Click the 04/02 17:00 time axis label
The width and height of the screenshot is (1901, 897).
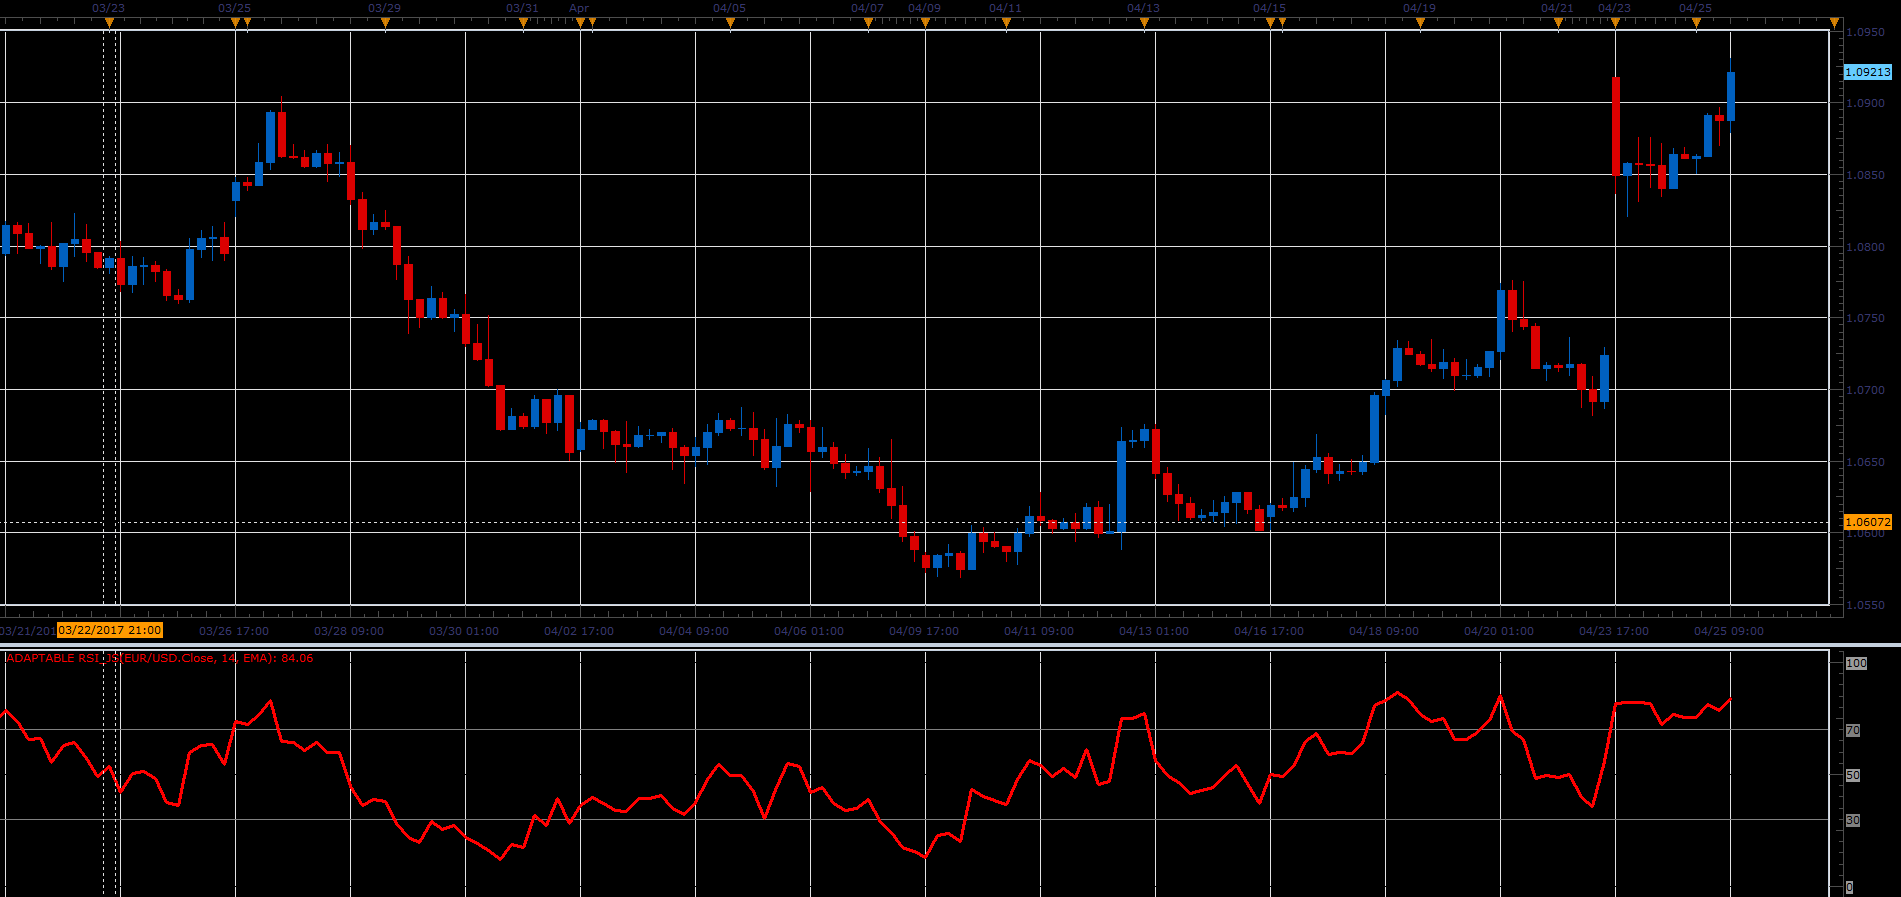(x=579, y=631)
